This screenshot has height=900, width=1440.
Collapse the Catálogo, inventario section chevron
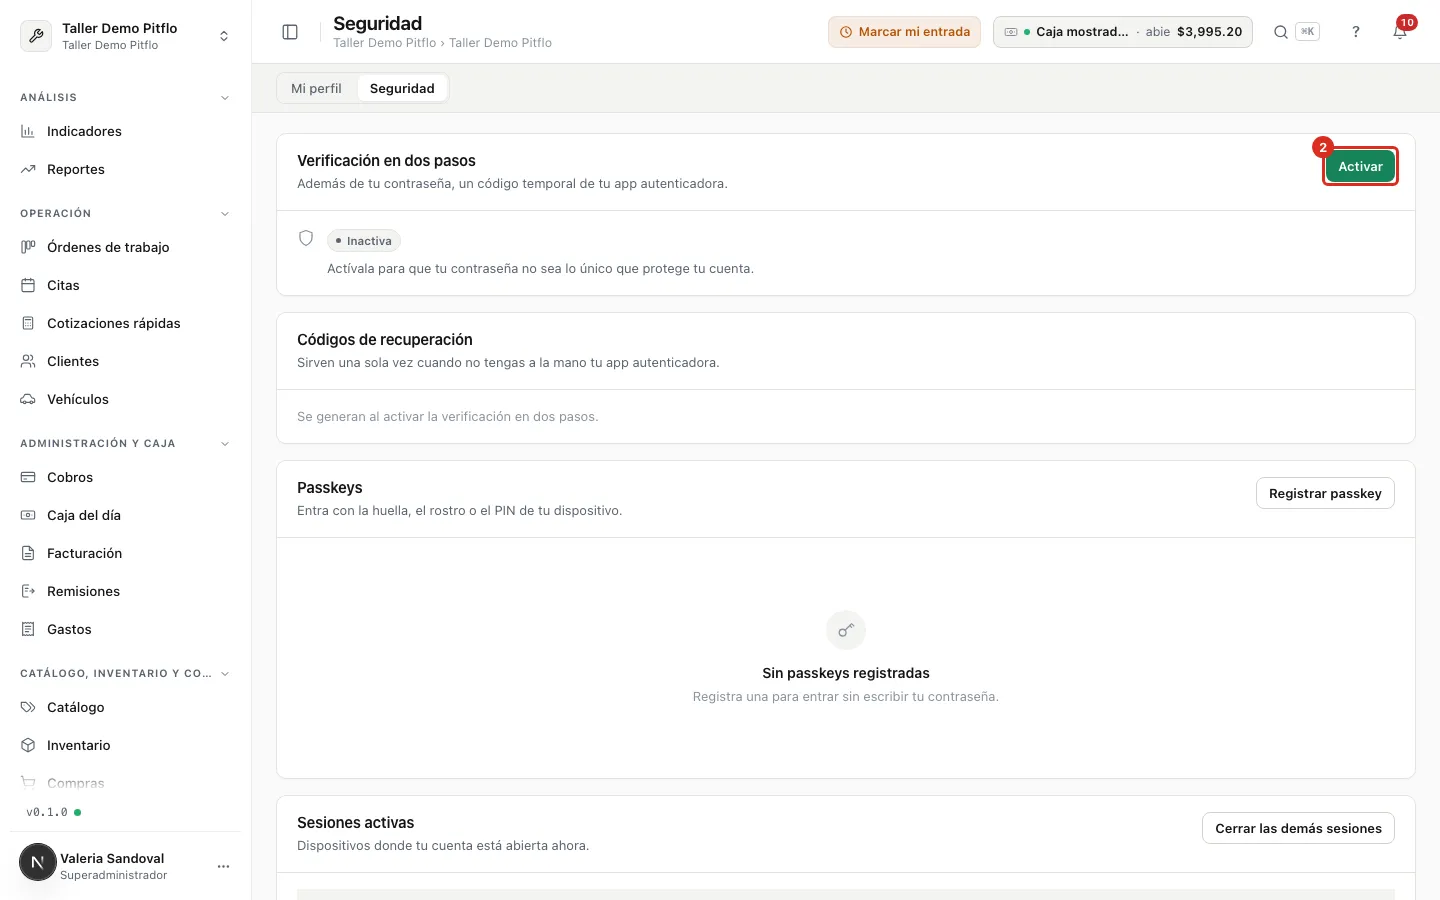(225, 674)
